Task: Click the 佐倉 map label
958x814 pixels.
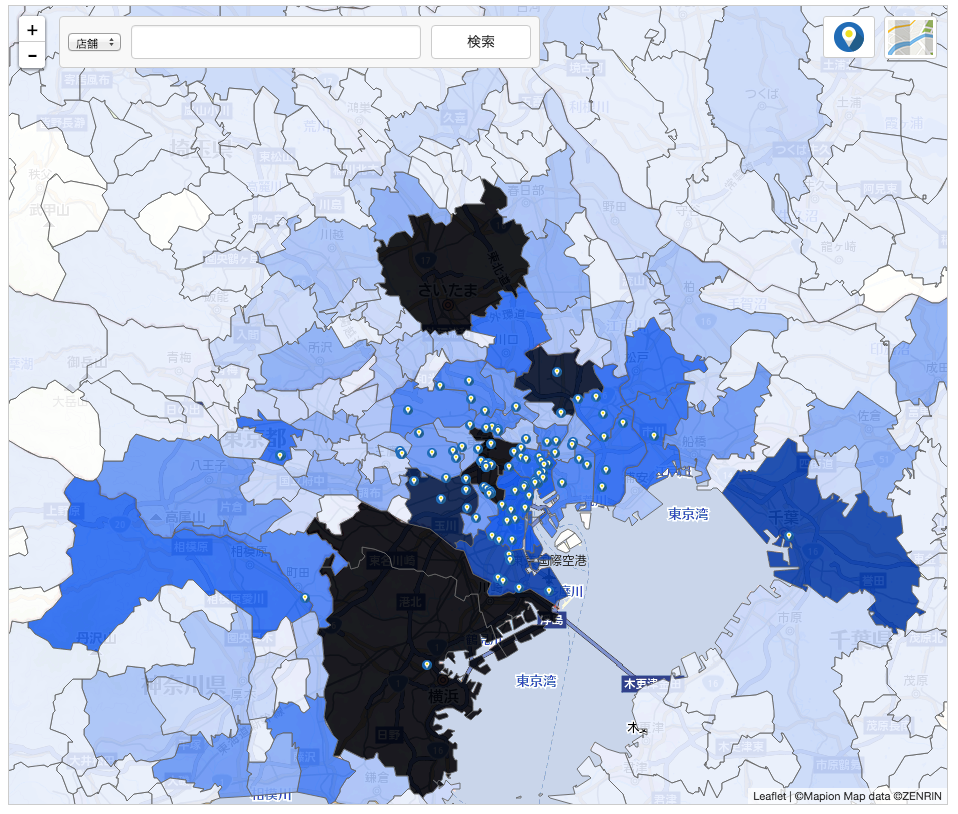Action: (x=869, y=416)
